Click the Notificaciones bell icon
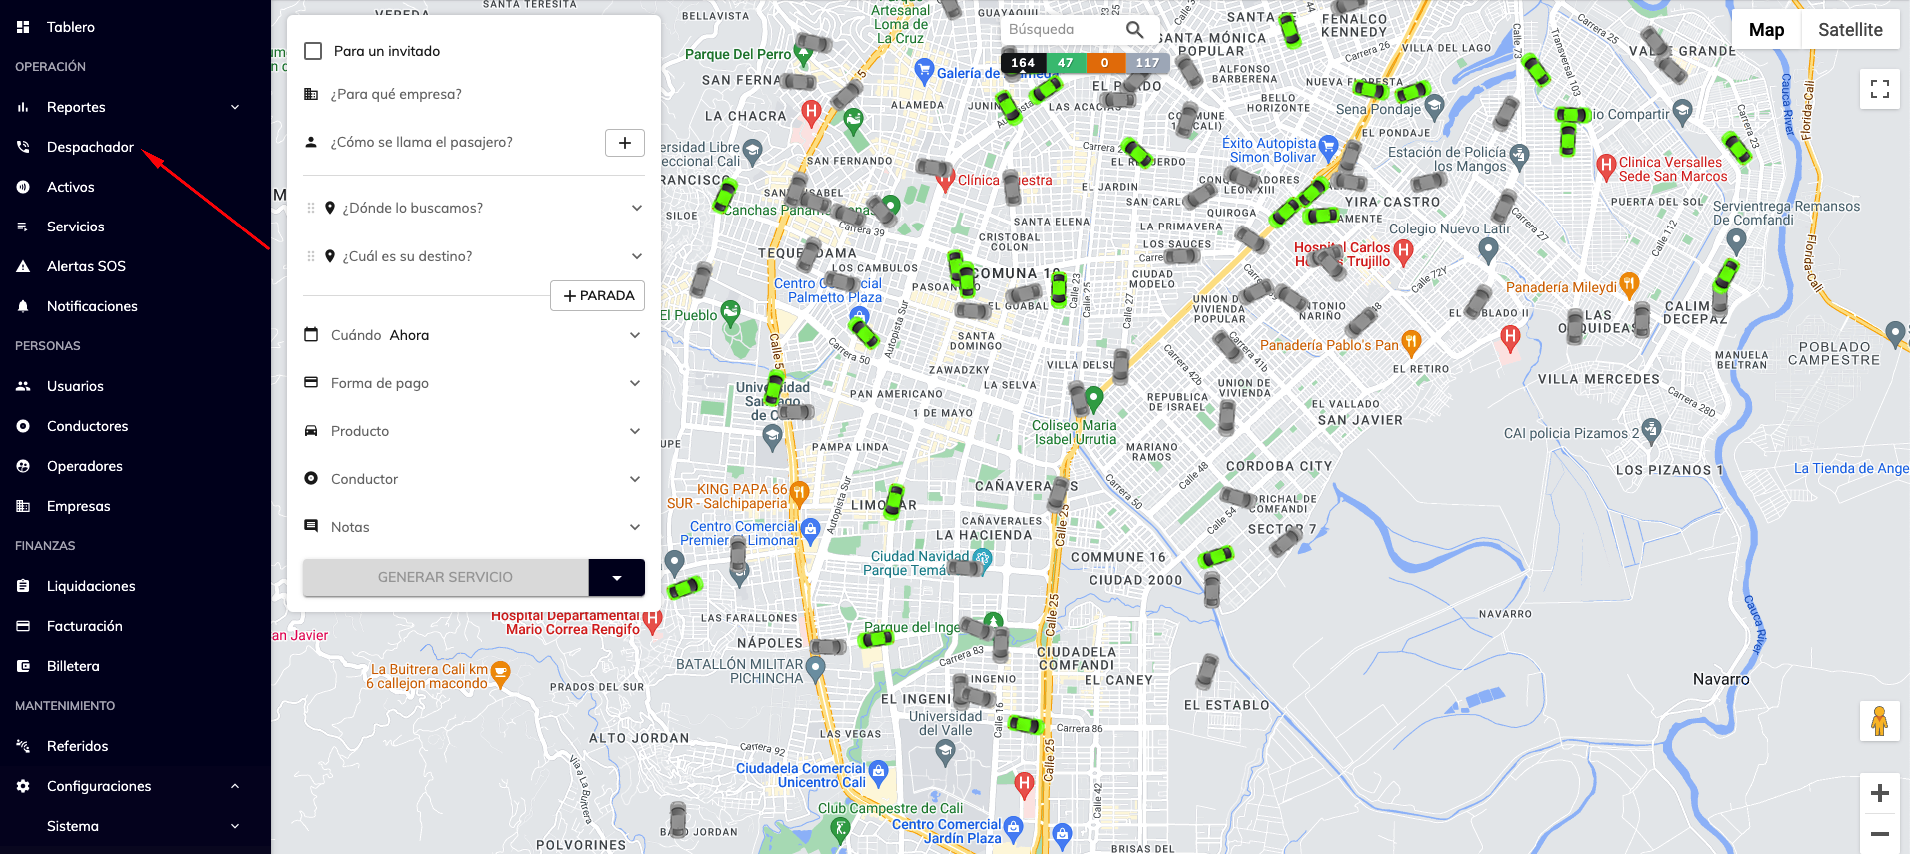 coord(23,306)
